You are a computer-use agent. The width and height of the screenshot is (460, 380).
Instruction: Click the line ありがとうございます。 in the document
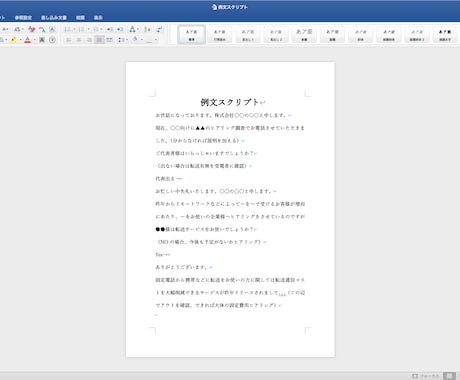[x=182, y=267]
